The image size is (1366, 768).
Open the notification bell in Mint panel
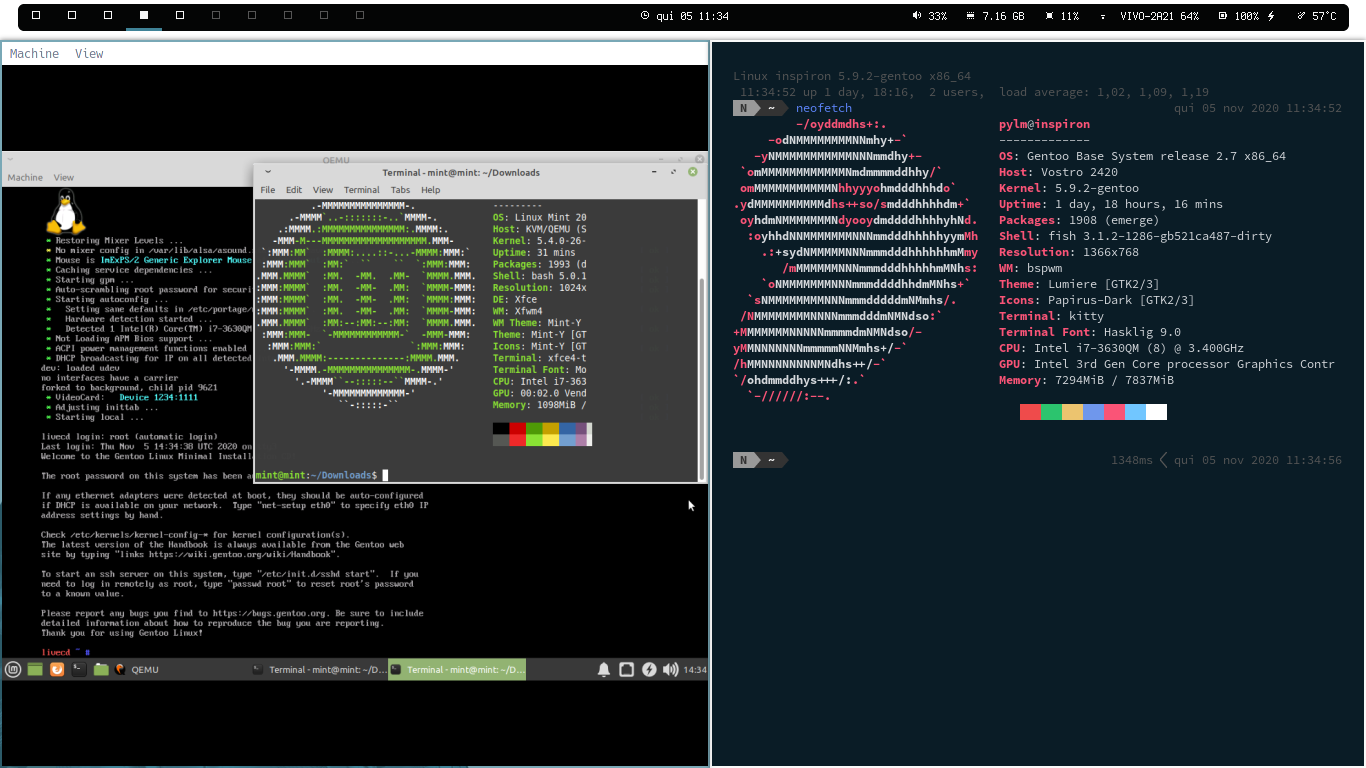[x=604, y=670]
